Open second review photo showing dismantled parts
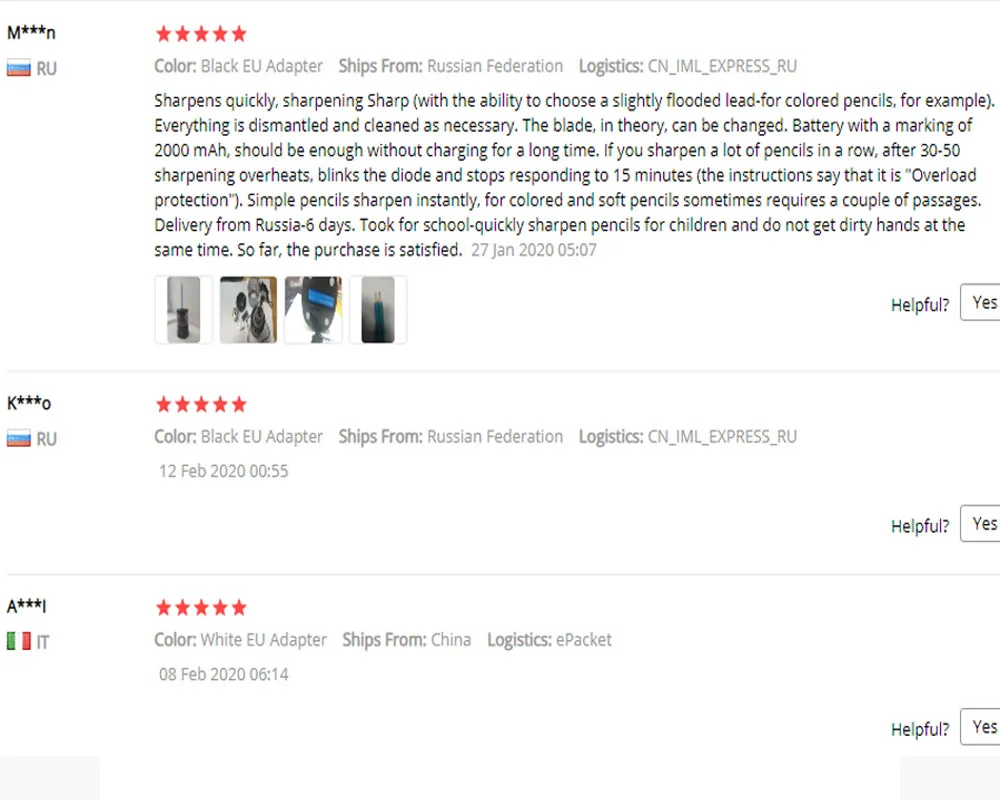 [x=248, y=310]
